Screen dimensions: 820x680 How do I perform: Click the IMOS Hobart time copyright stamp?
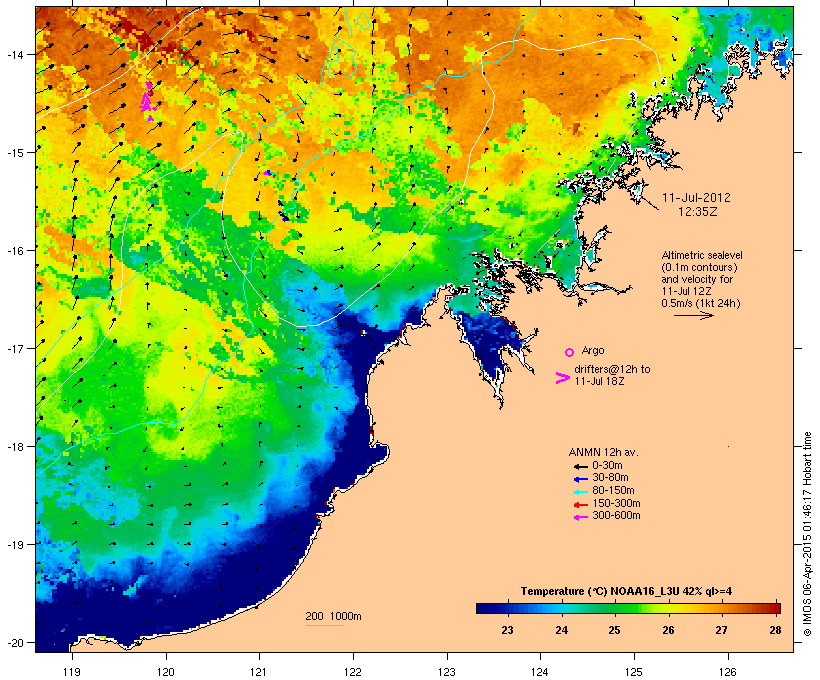point(807,534)
